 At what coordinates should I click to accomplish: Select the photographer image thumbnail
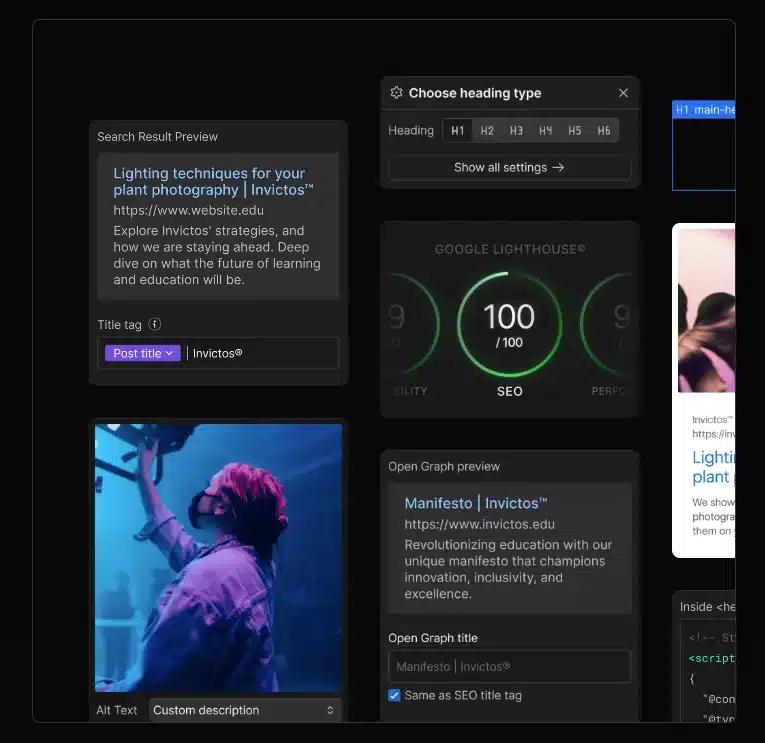coord(218,558)
